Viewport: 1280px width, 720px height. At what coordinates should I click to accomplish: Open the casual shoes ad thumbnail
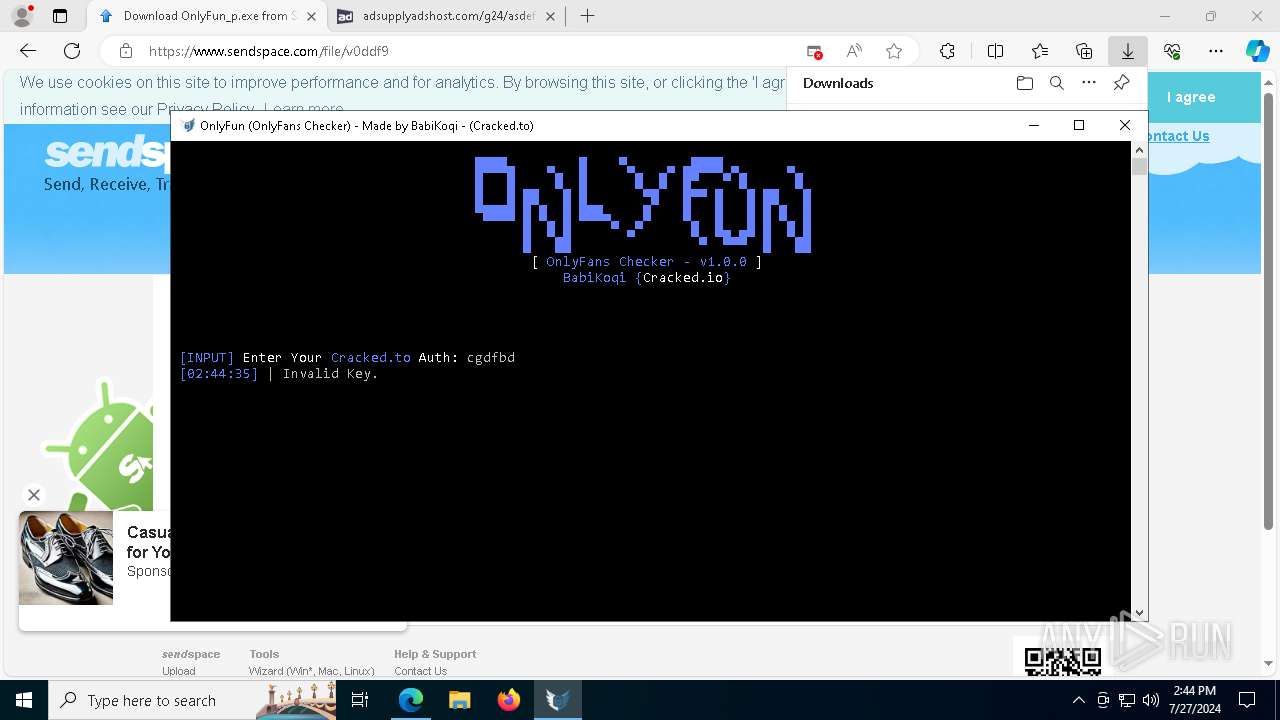[x=66, y=558]
